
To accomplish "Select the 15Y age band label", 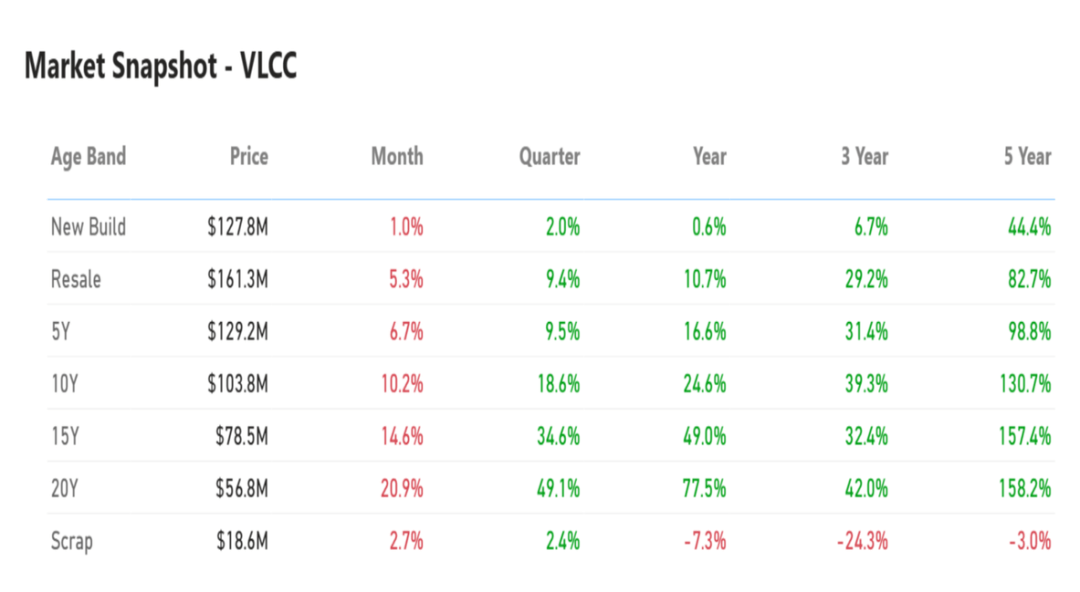I will tap(65, 437).
